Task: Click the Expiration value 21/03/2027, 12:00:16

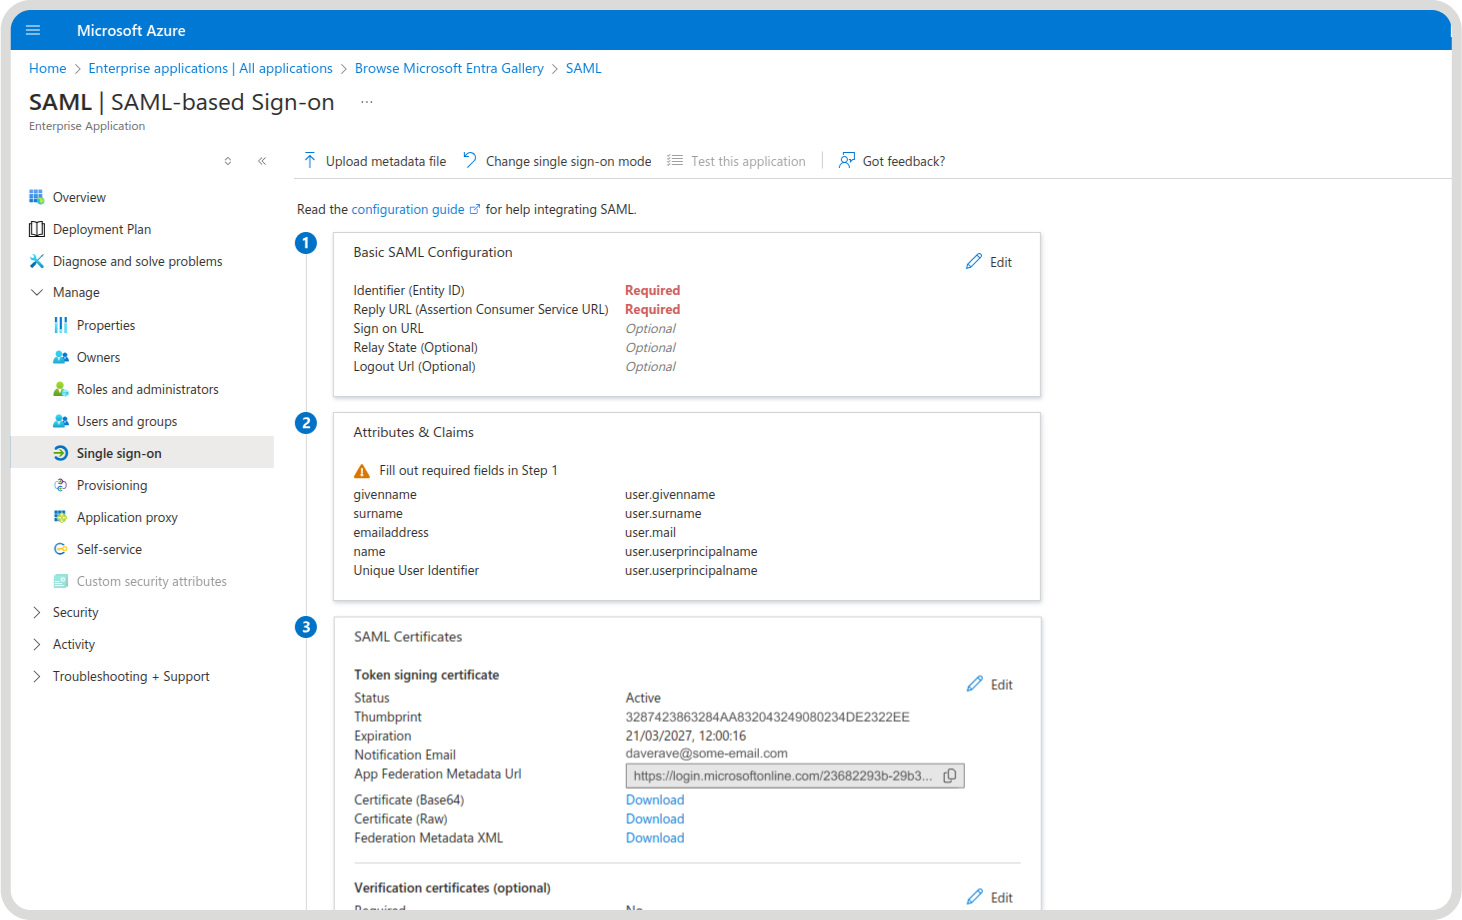Action: tap(686, 736)
